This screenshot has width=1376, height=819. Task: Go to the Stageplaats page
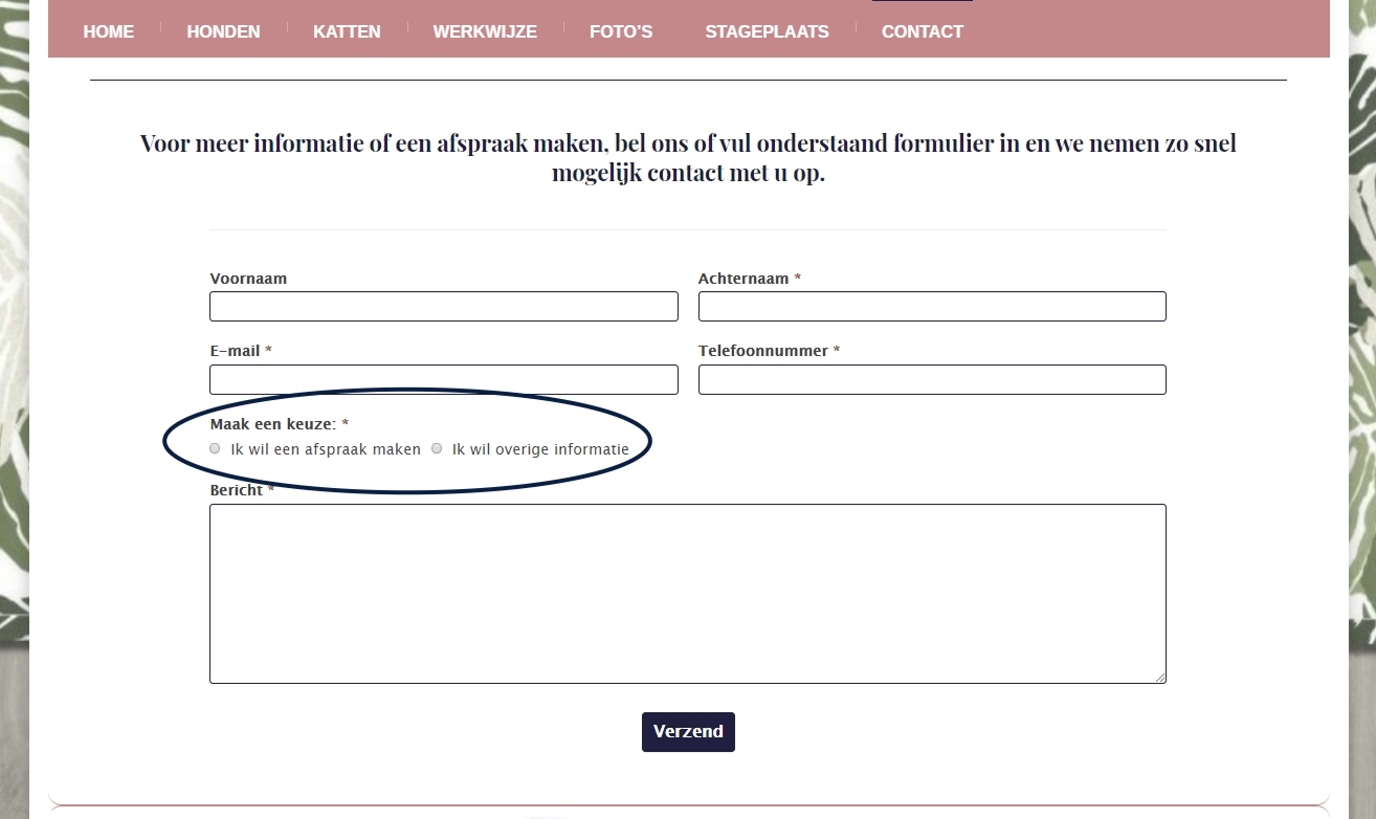tap(766, 32)
